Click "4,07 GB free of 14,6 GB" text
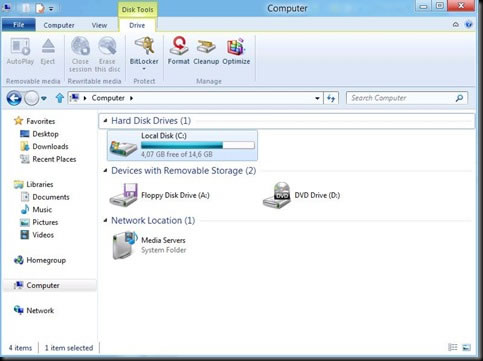Screen dimensions: 483x361 tap(177, 154)
